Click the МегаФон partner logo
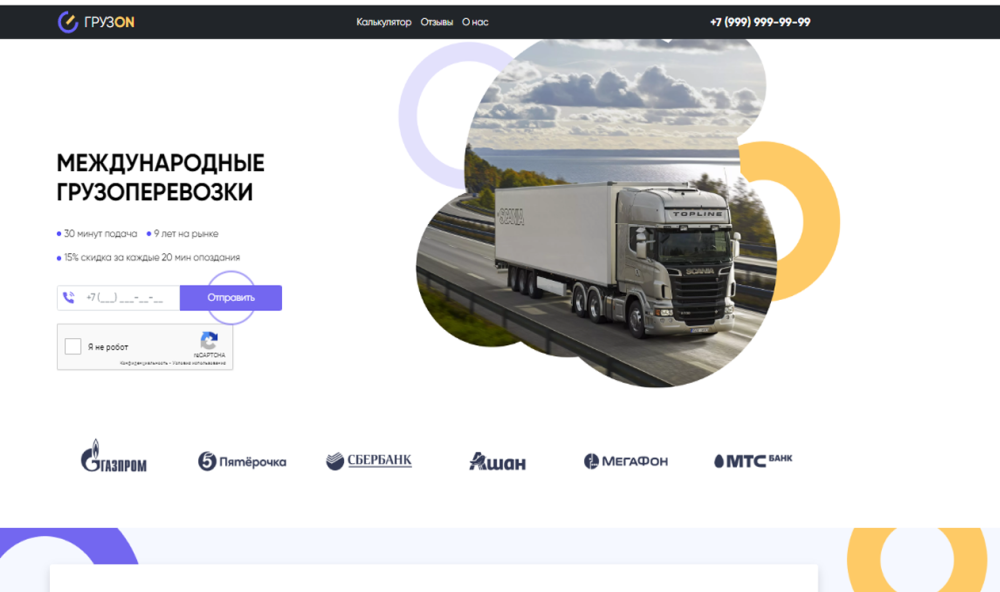The height and width of the screenshot is (592, 1000). pyautogui.click(x=626, y=461)
